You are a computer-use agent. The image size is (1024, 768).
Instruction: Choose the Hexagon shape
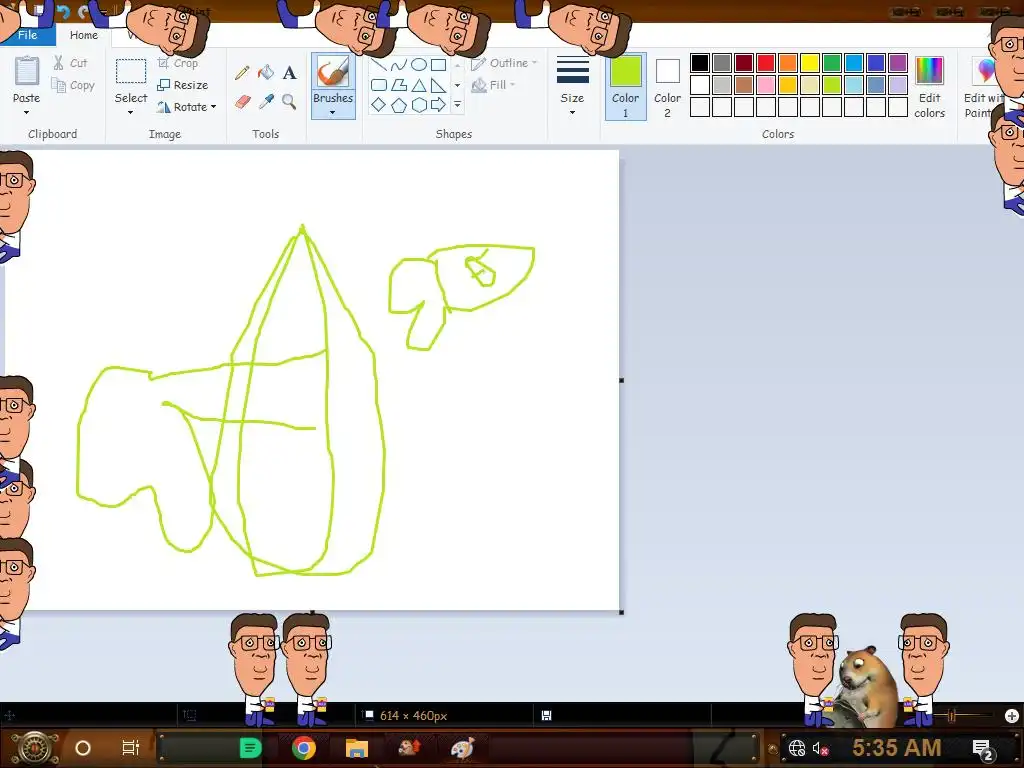click(419, 104)
